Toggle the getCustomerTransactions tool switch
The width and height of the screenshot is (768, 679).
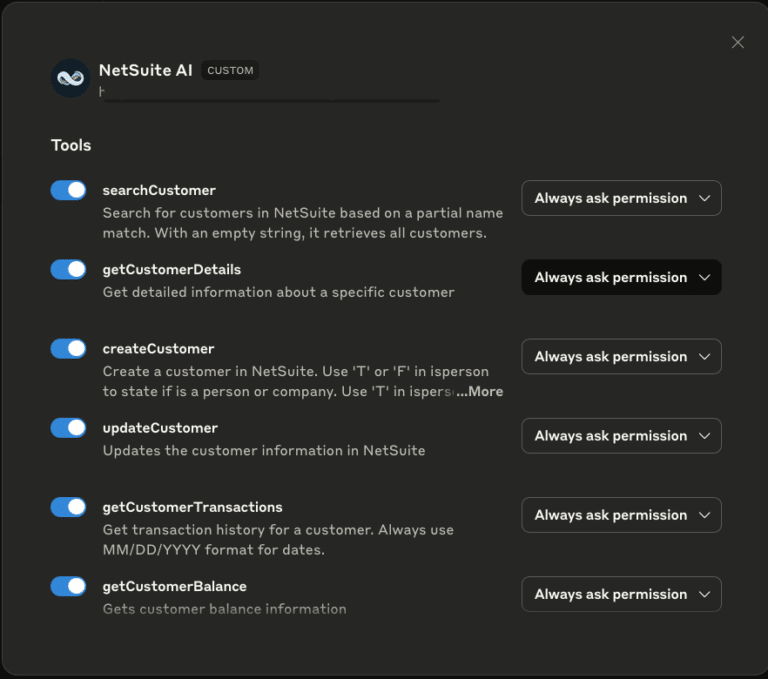click(69, 507)
